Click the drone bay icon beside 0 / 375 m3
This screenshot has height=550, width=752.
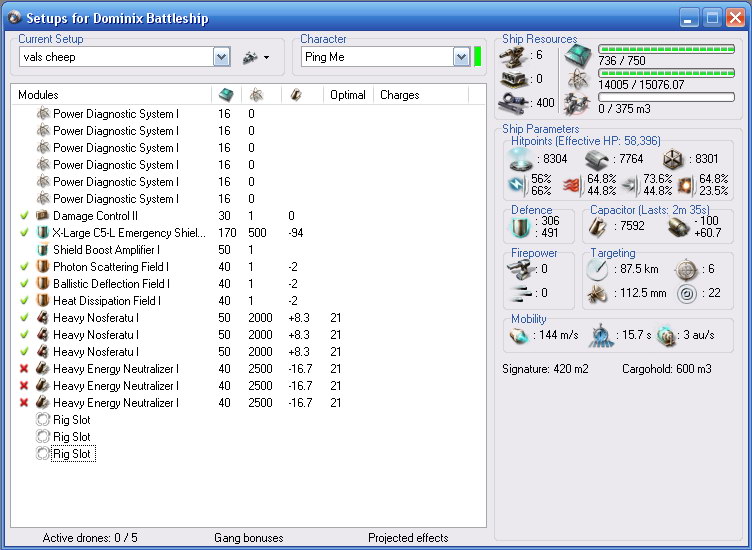[x=577, y=103]
